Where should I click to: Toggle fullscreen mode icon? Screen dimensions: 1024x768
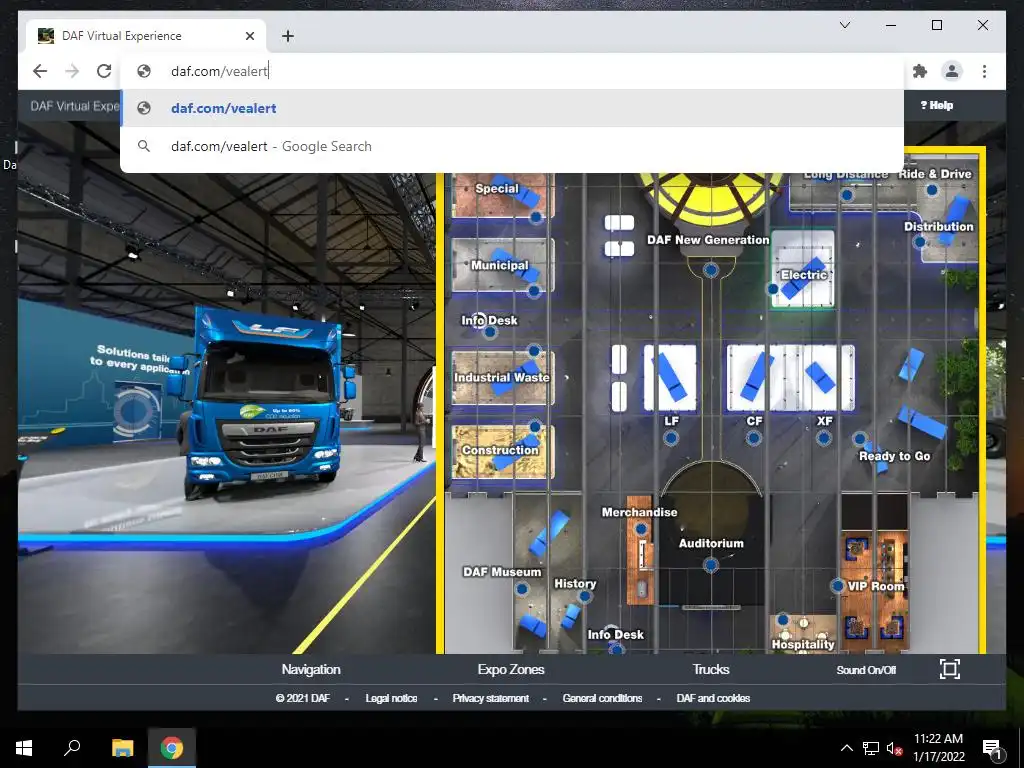(950, 669)
